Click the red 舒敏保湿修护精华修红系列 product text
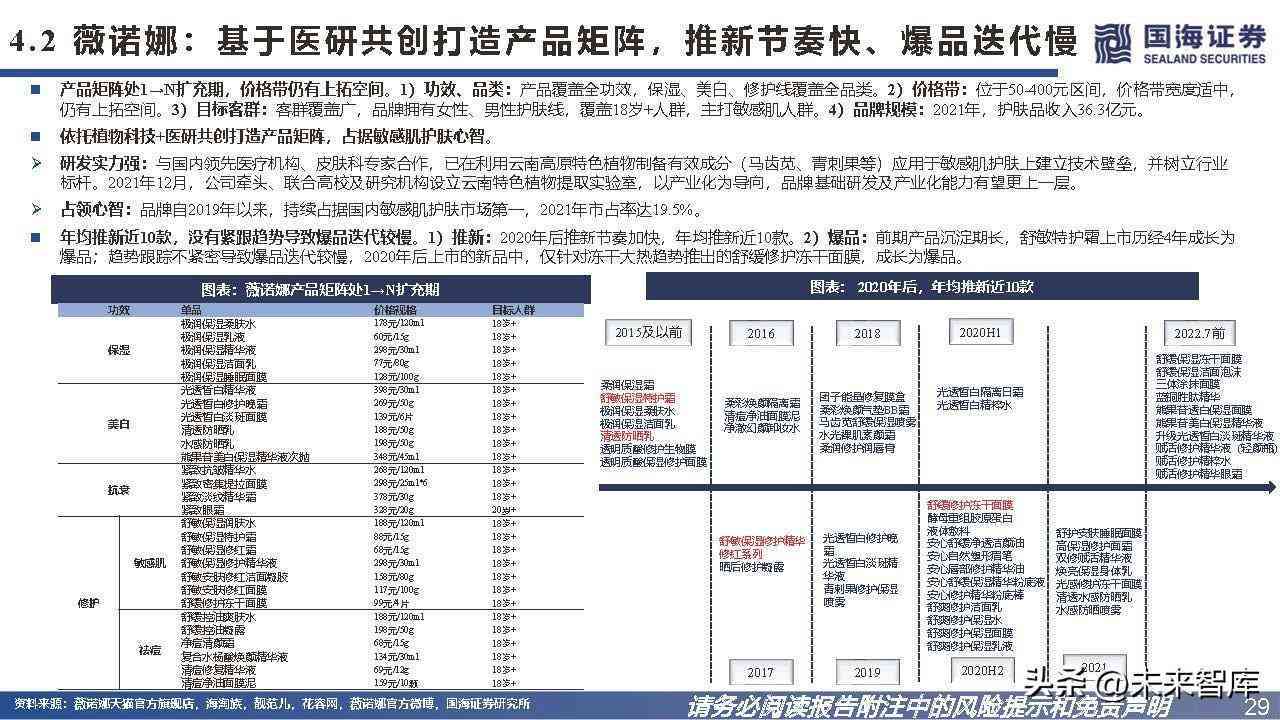 point(762,546)
